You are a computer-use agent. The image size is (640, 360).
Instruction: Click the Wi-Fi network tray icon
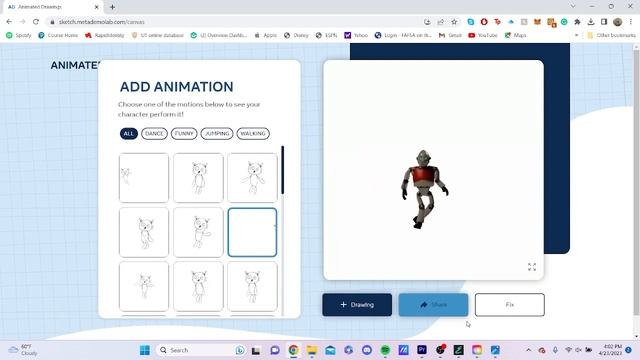click(x=568, y=350)
